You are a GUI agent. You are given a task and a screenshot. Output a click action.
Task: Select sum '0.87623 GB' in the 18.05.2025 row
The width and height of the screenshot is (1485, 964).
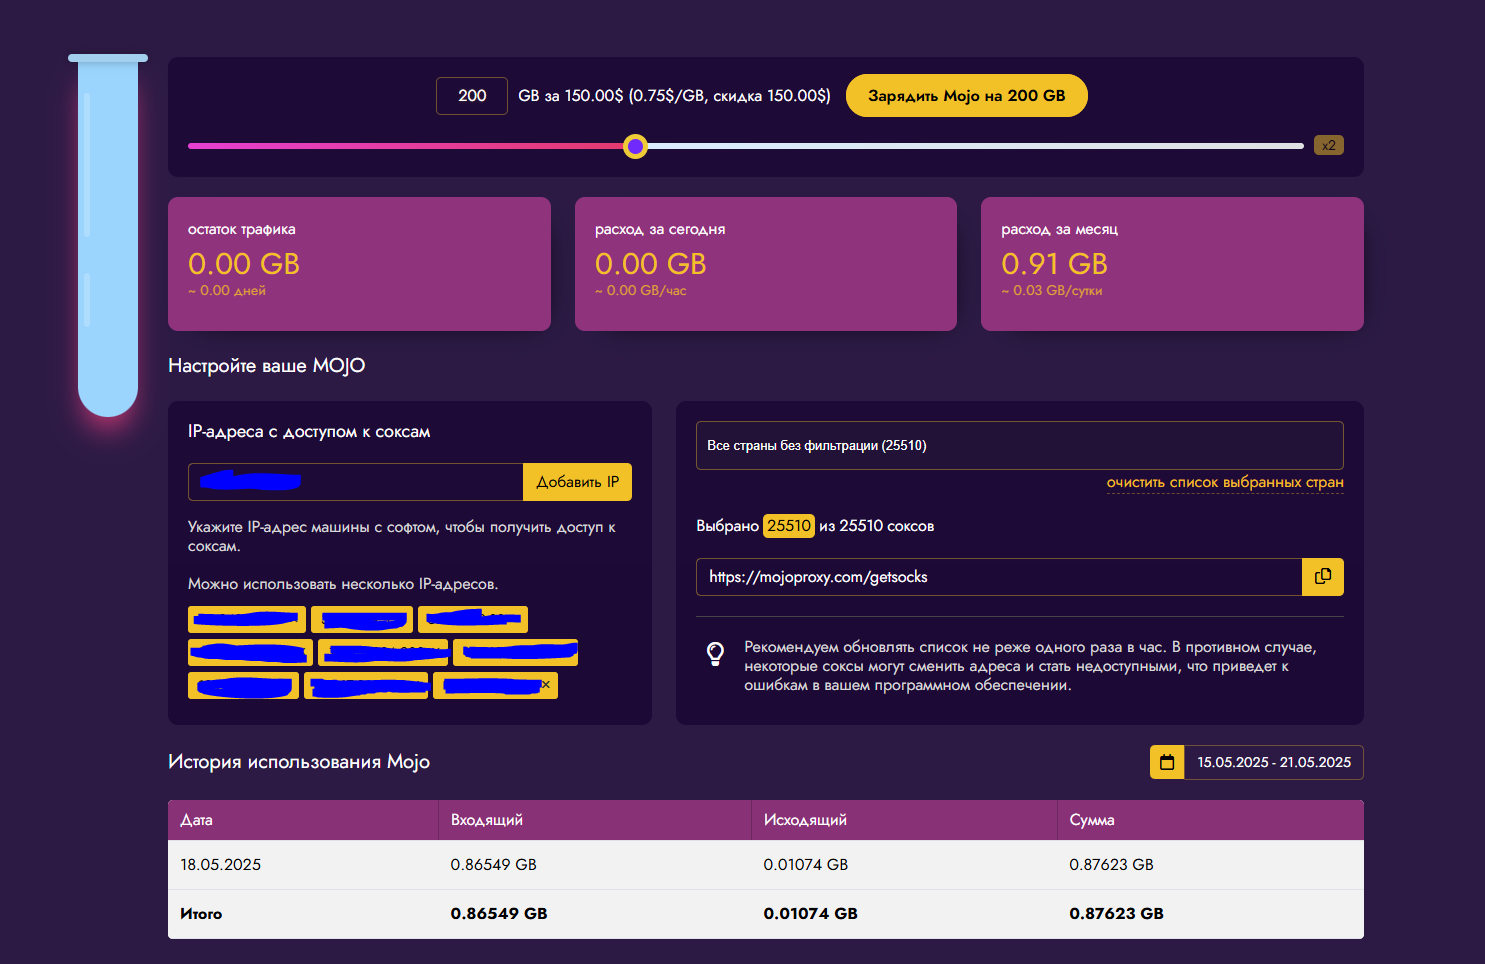coord(1111,865)
